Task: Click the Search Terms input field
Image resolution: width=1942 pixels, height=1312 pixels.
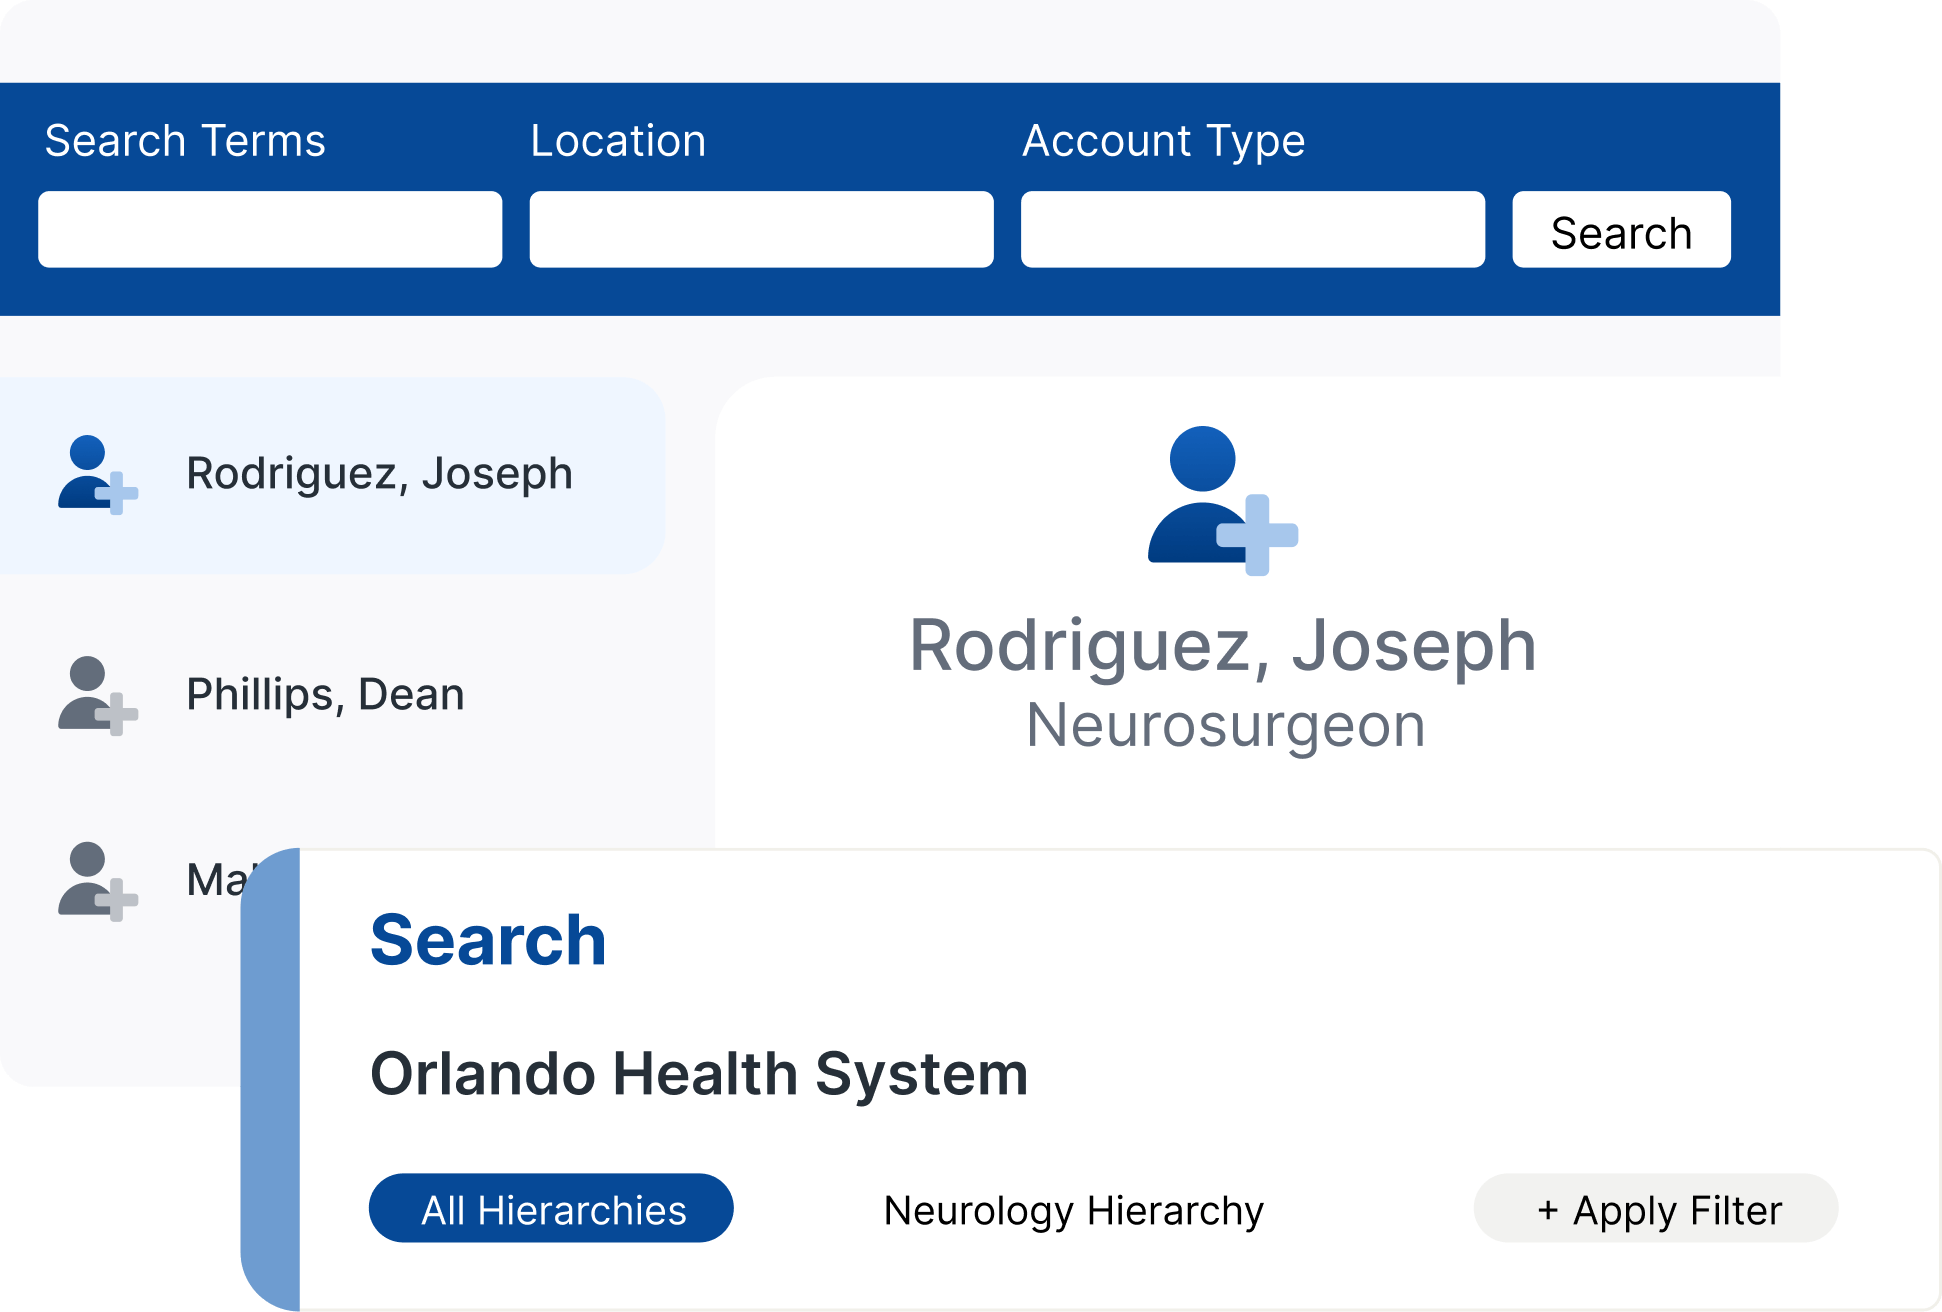Action: [x=270, y=230]
